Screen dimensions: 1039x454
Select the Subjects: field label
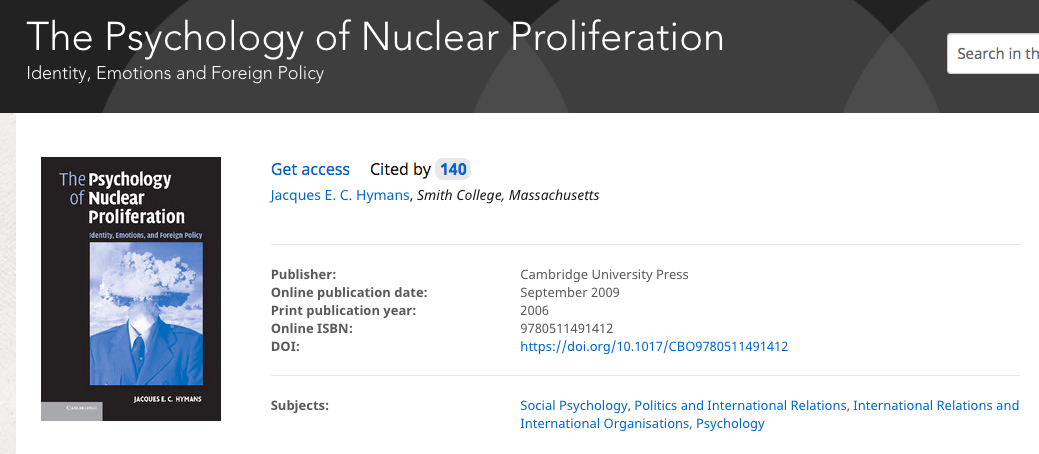[300, 406]
